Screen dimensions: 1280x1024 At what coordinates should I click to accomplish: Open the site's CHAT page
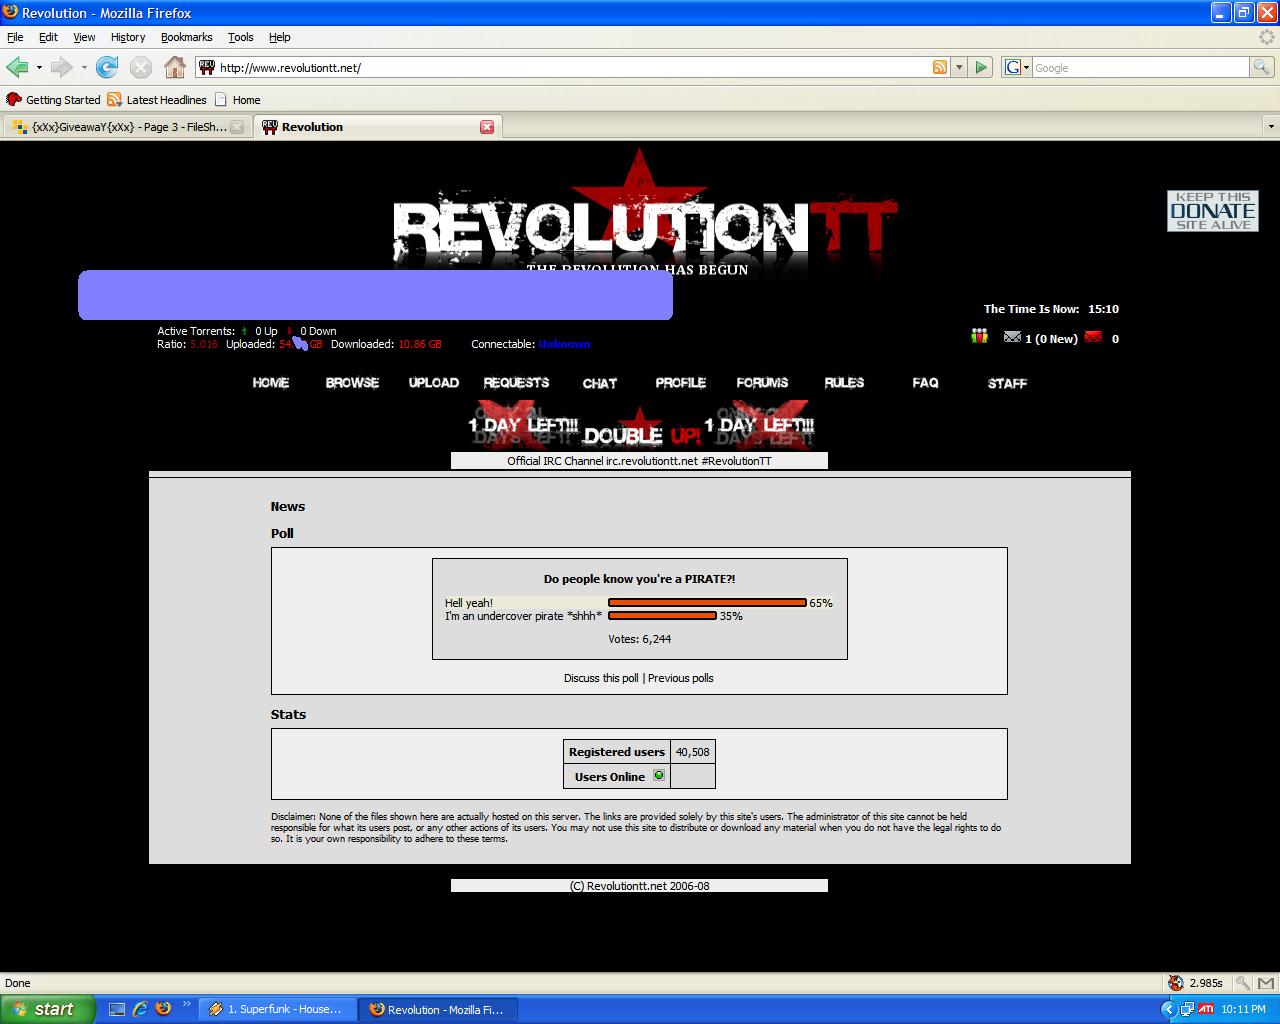point(600,383)
